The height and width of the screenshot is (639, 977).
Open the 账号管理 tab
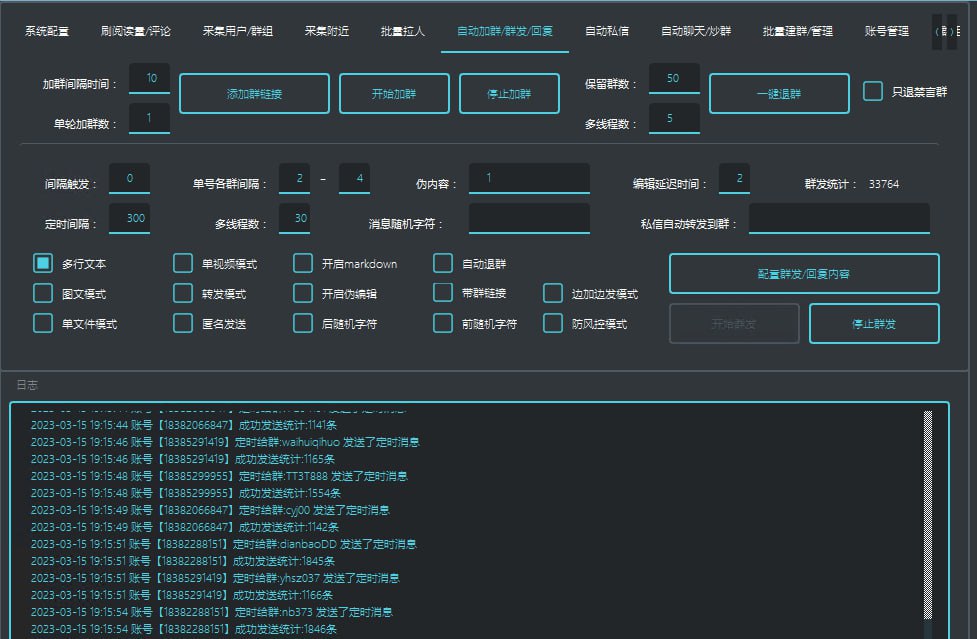pyautogui.click(x=886, y=31)
